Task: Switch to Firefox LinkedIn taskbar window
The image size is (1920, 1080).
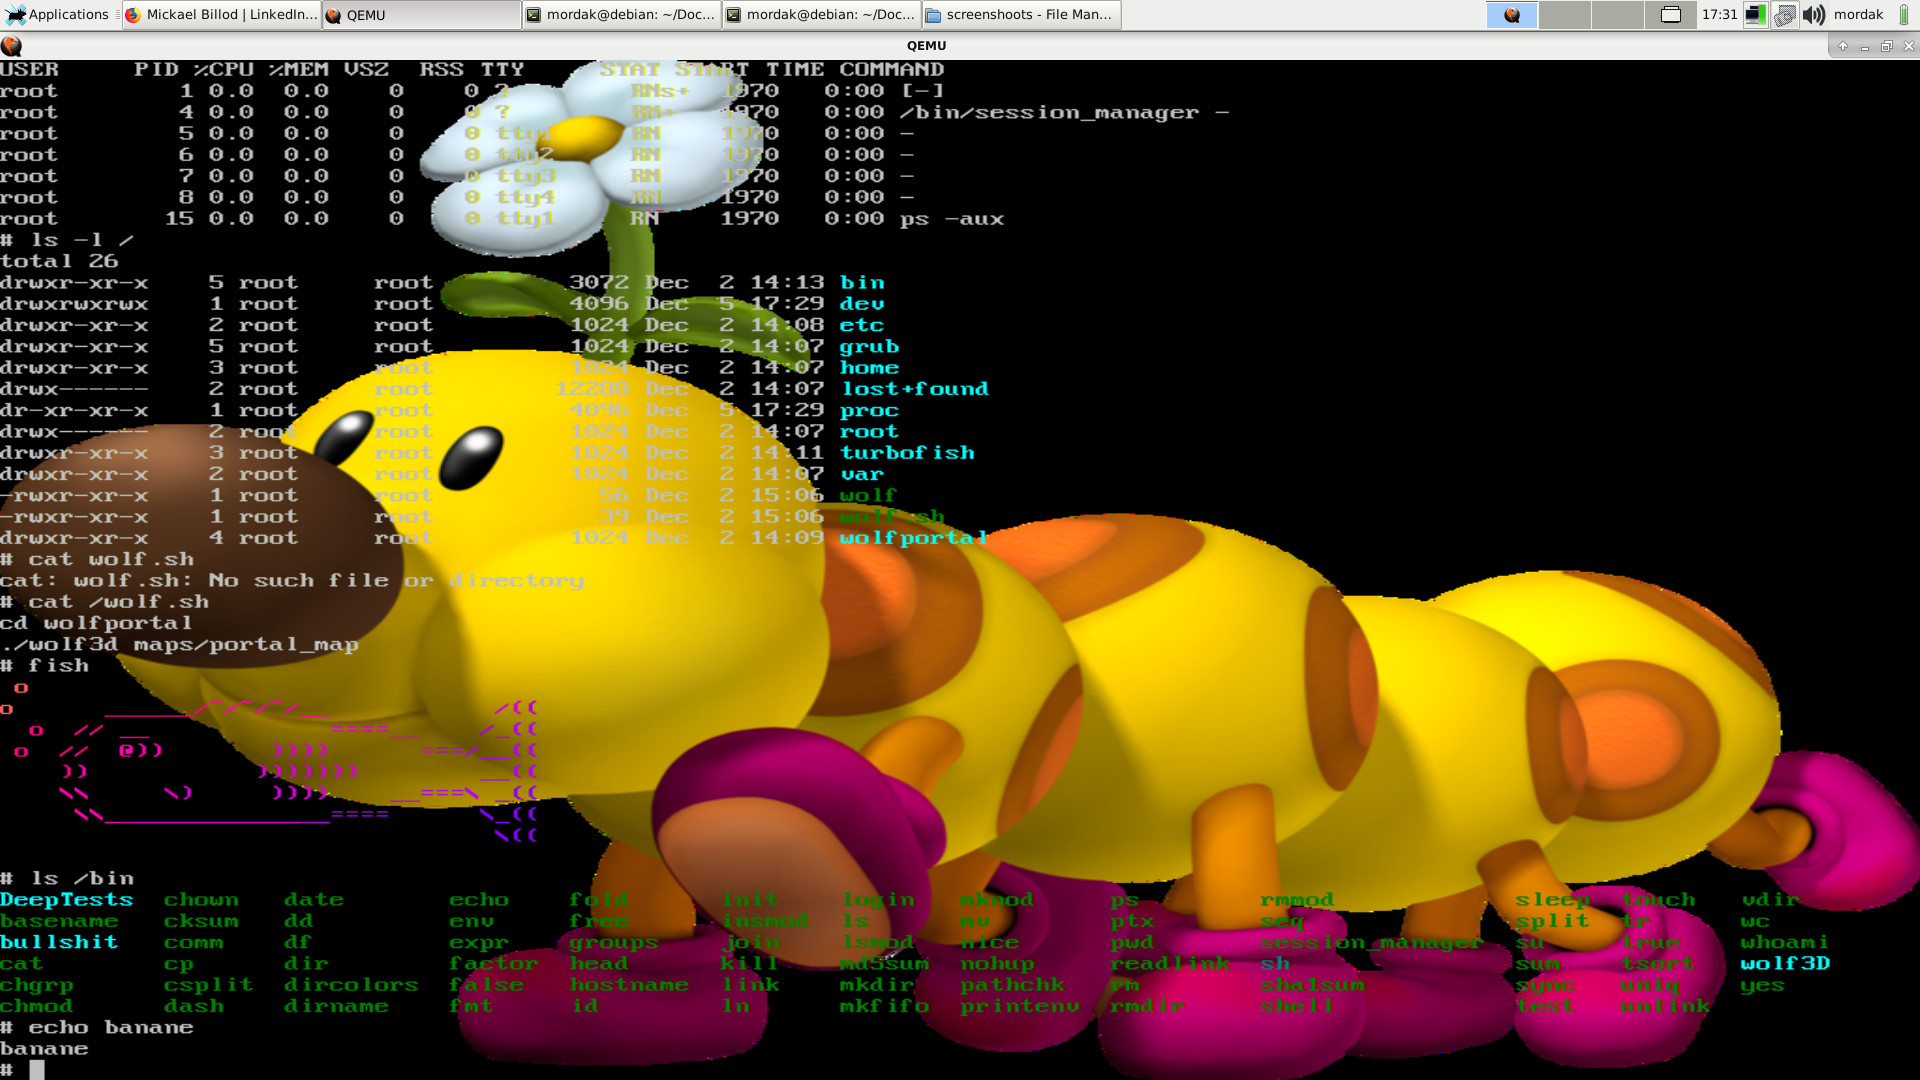Action: click(x=221, y=14)
